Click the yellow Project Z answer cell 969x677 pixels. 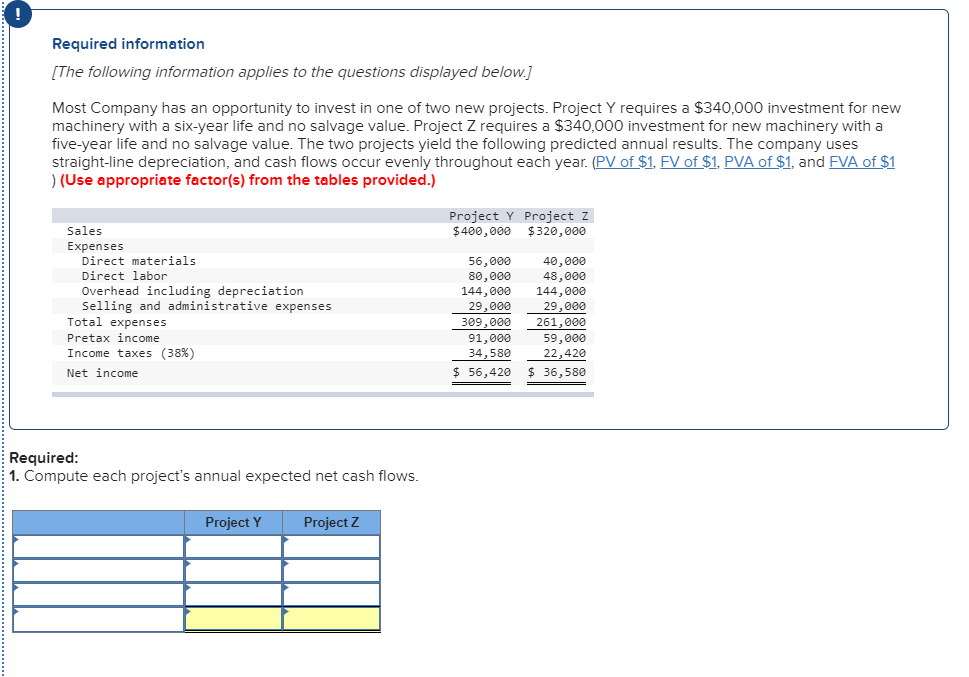(x=331, y=619)
